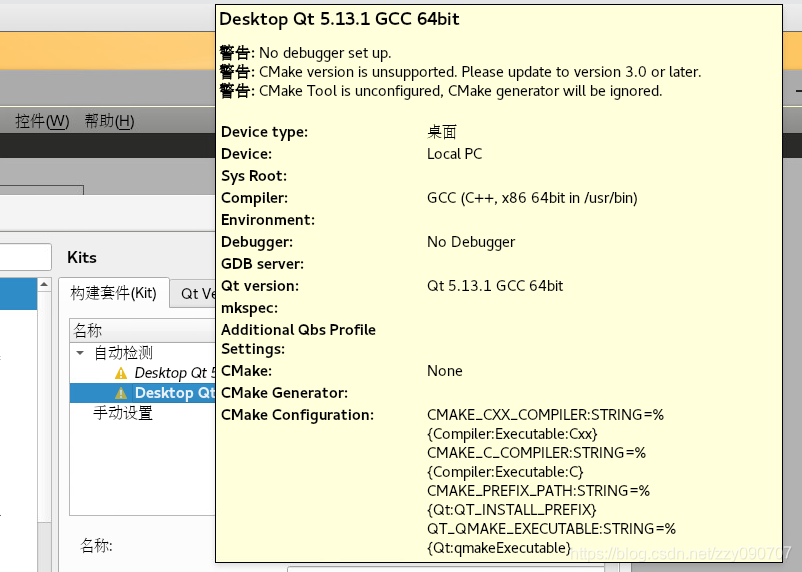Viewport: 802px width, 572px height.
Task: Select the highlighted Desktop Qt kit row
Action: 143,393
